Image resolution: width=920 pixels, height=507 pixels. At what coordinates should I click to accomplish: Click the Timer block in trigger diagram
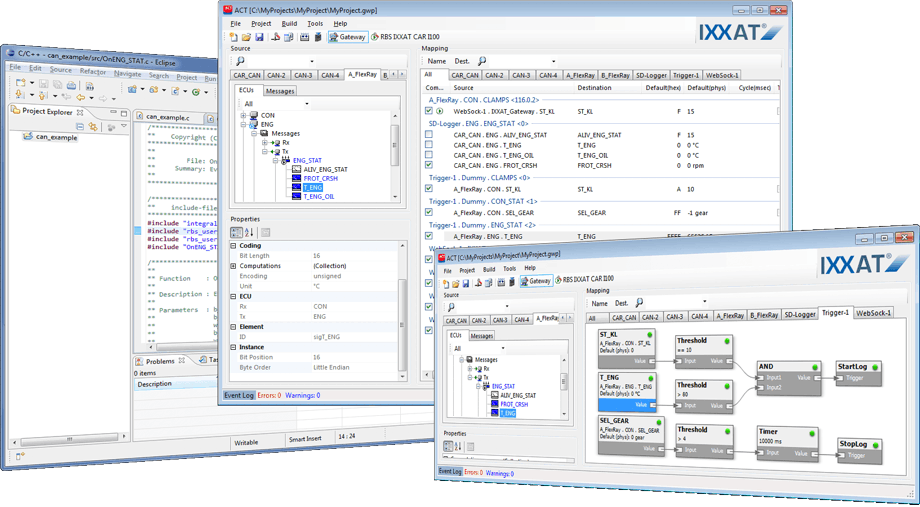(x=788, y=443)
